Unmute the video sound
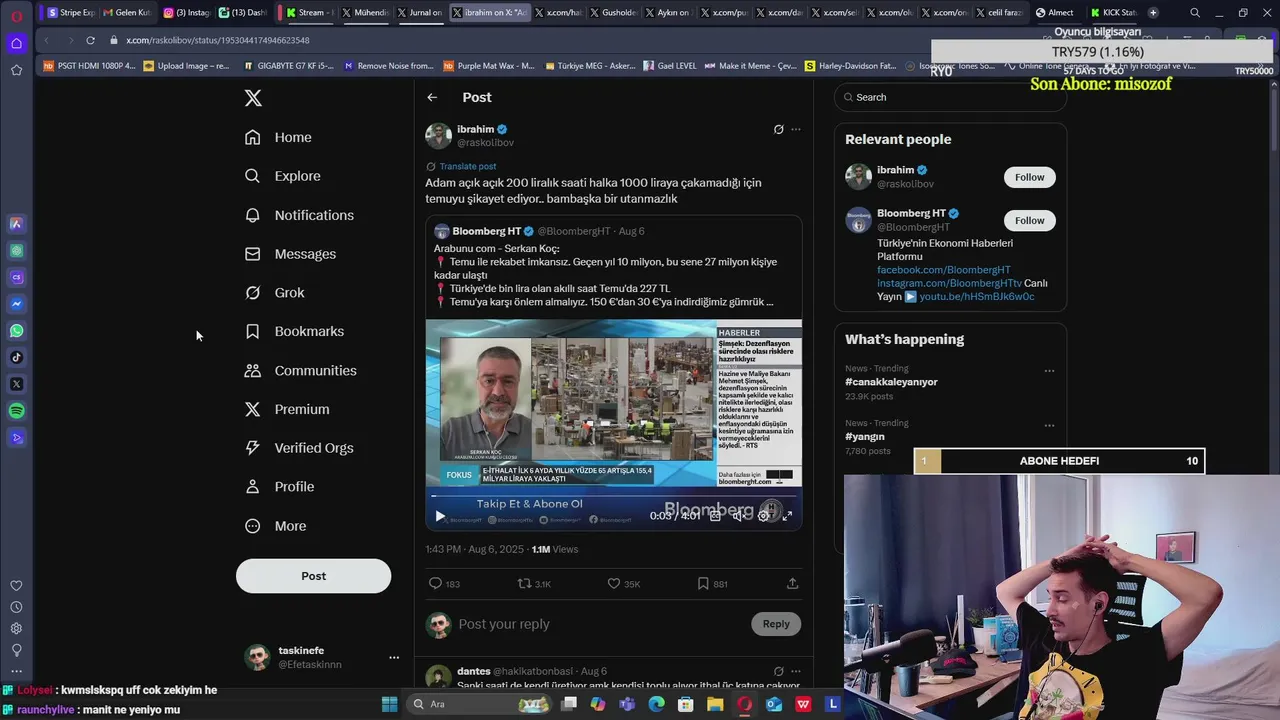This screenshot has width=1280, height=720. pyautogui.click(x=739, y=516)
